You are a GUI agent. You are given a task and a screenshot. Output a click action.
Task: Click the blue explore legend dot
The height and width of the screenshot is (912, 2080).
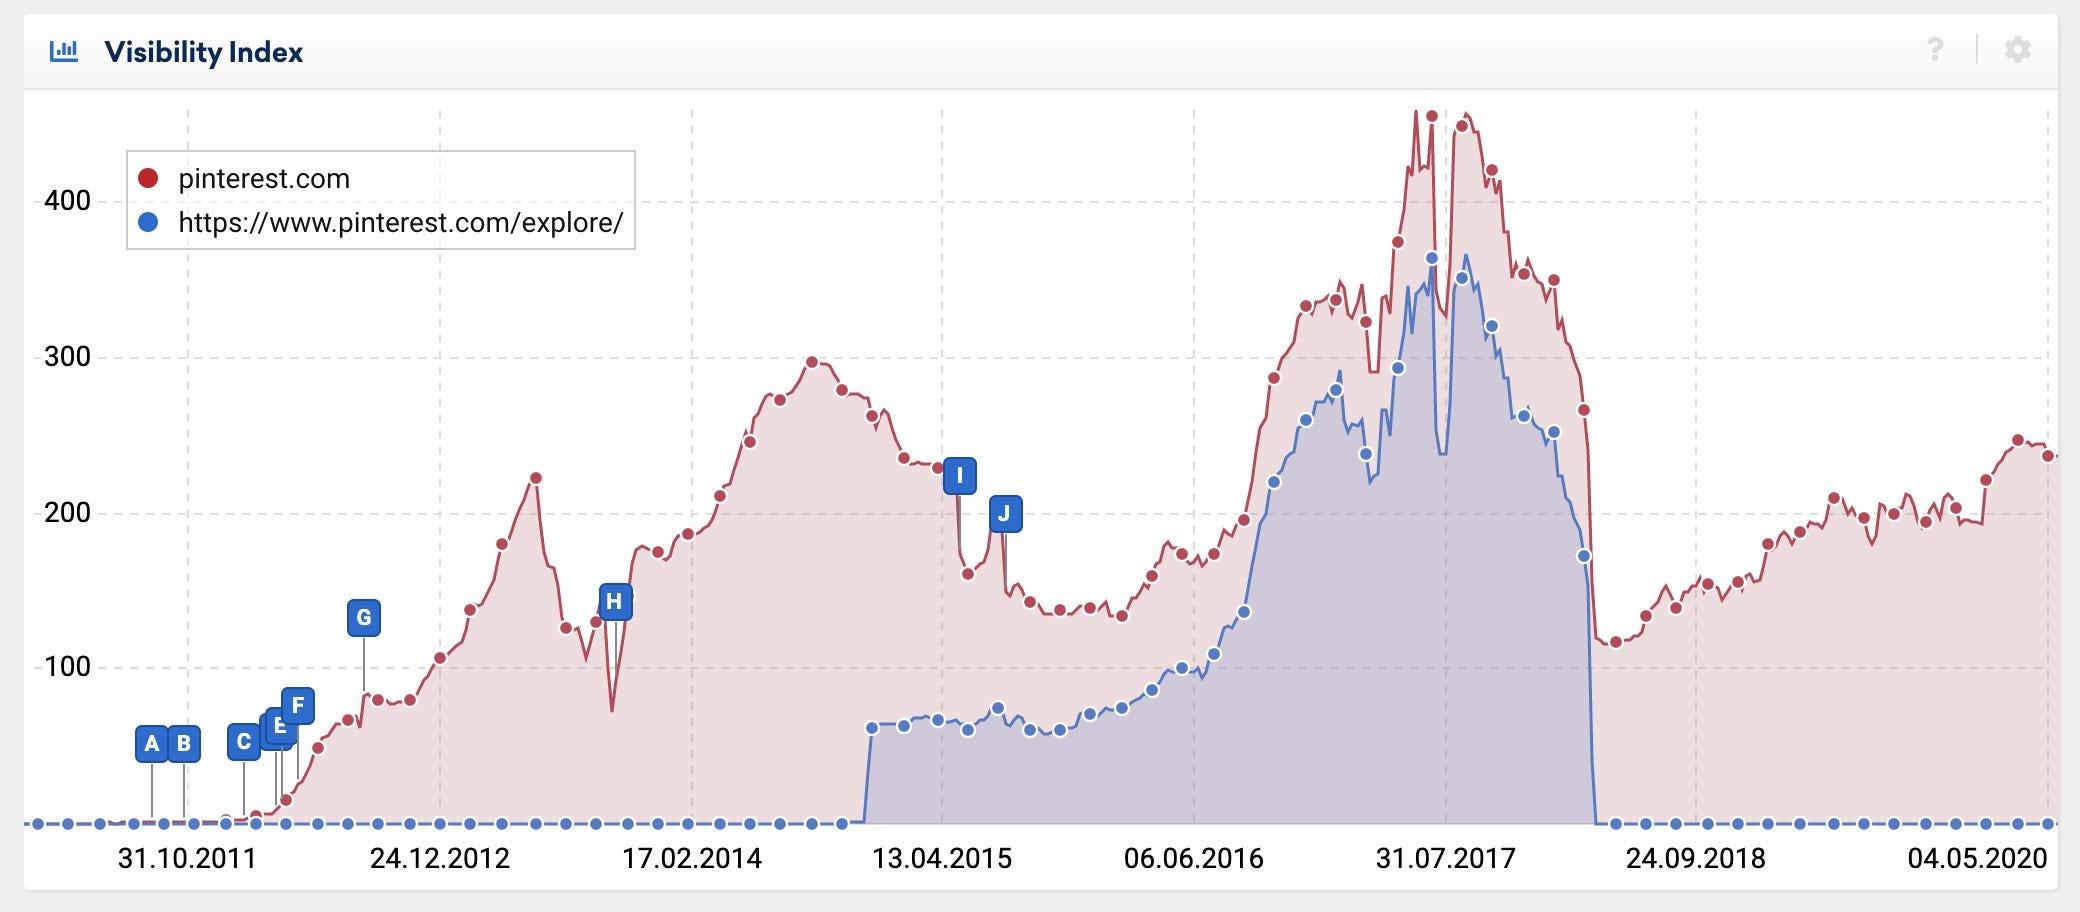148,222
